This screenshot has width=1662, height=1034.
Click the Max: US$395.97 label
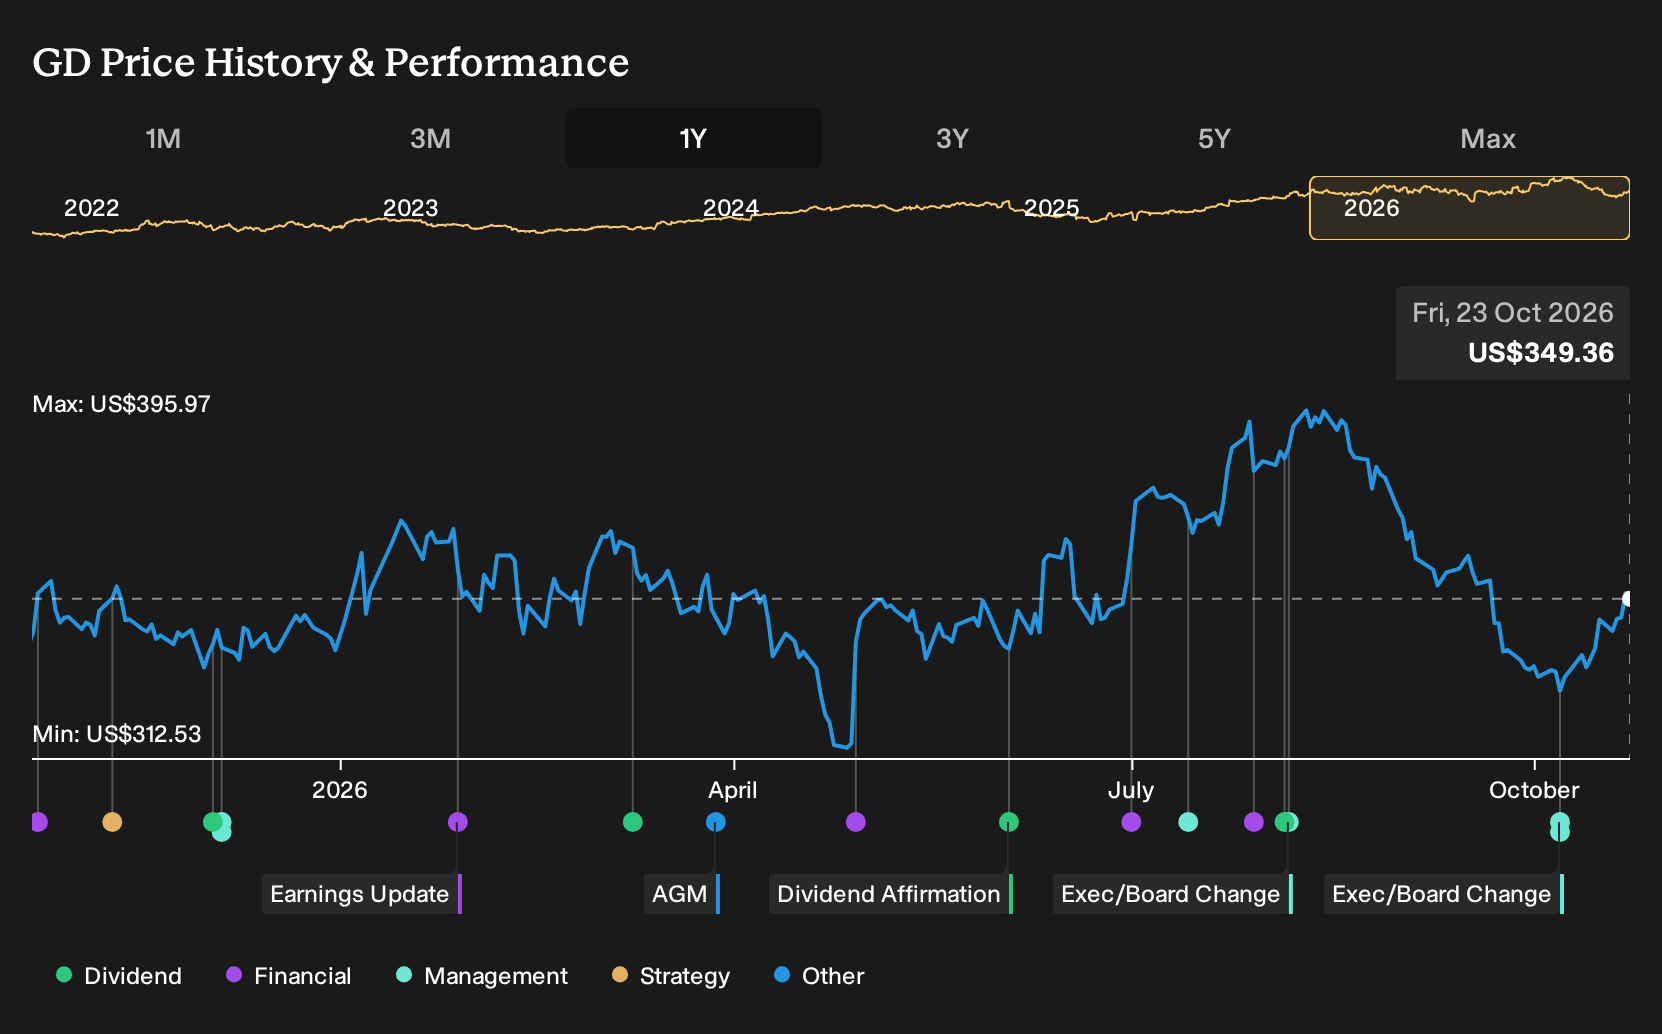[122, 404]
